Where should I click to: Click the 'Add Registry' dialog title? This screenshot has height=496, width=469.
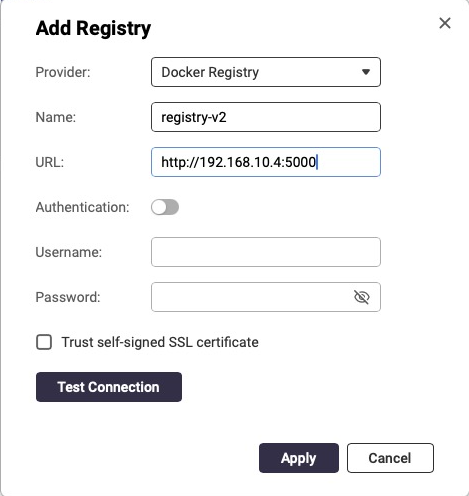[x=93, y=29]
